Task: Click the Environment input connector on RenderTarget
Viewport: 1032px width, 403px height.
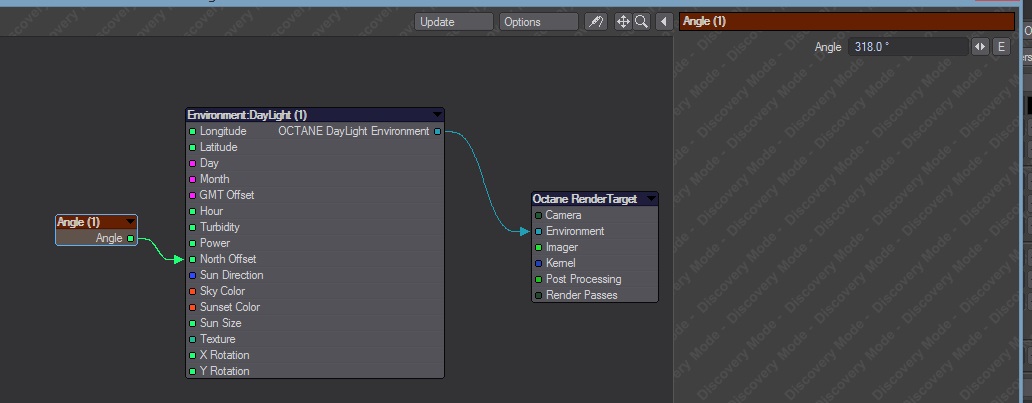Action: (538, 231)
